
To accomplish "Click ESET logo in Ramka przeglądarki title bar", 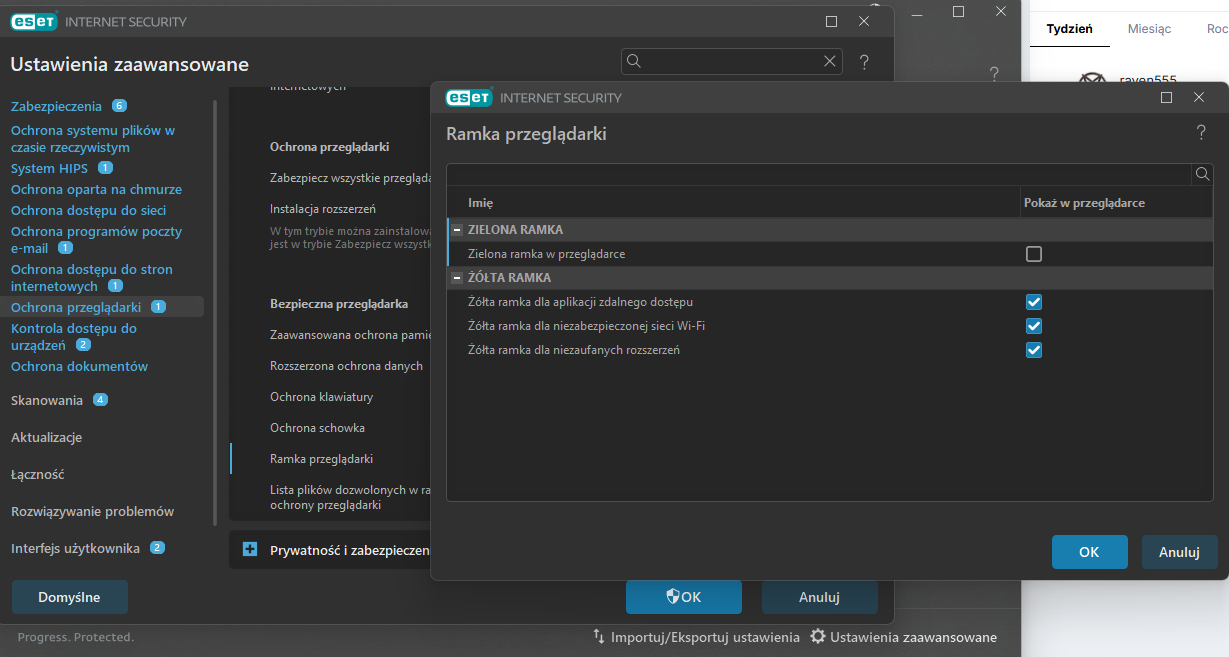I will 468,98.
